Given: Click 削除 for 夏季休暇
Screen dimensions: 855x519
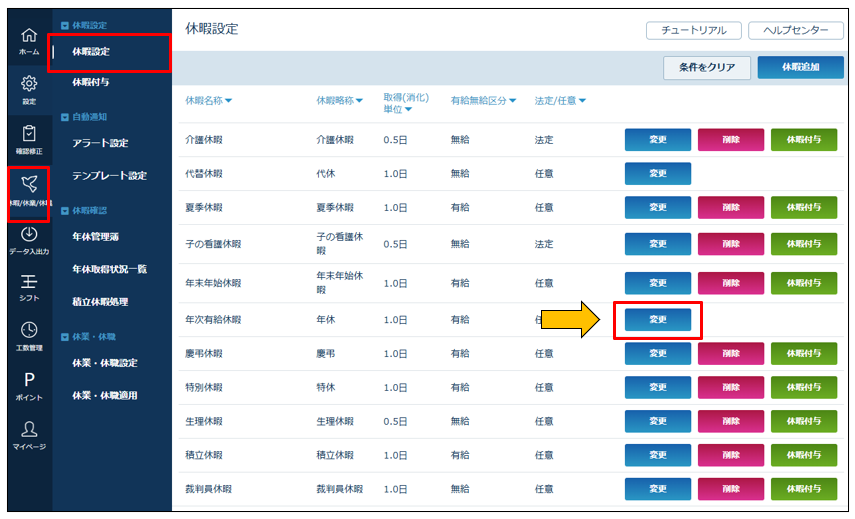Looking at the screenshot, I should [x=731, y=207].
